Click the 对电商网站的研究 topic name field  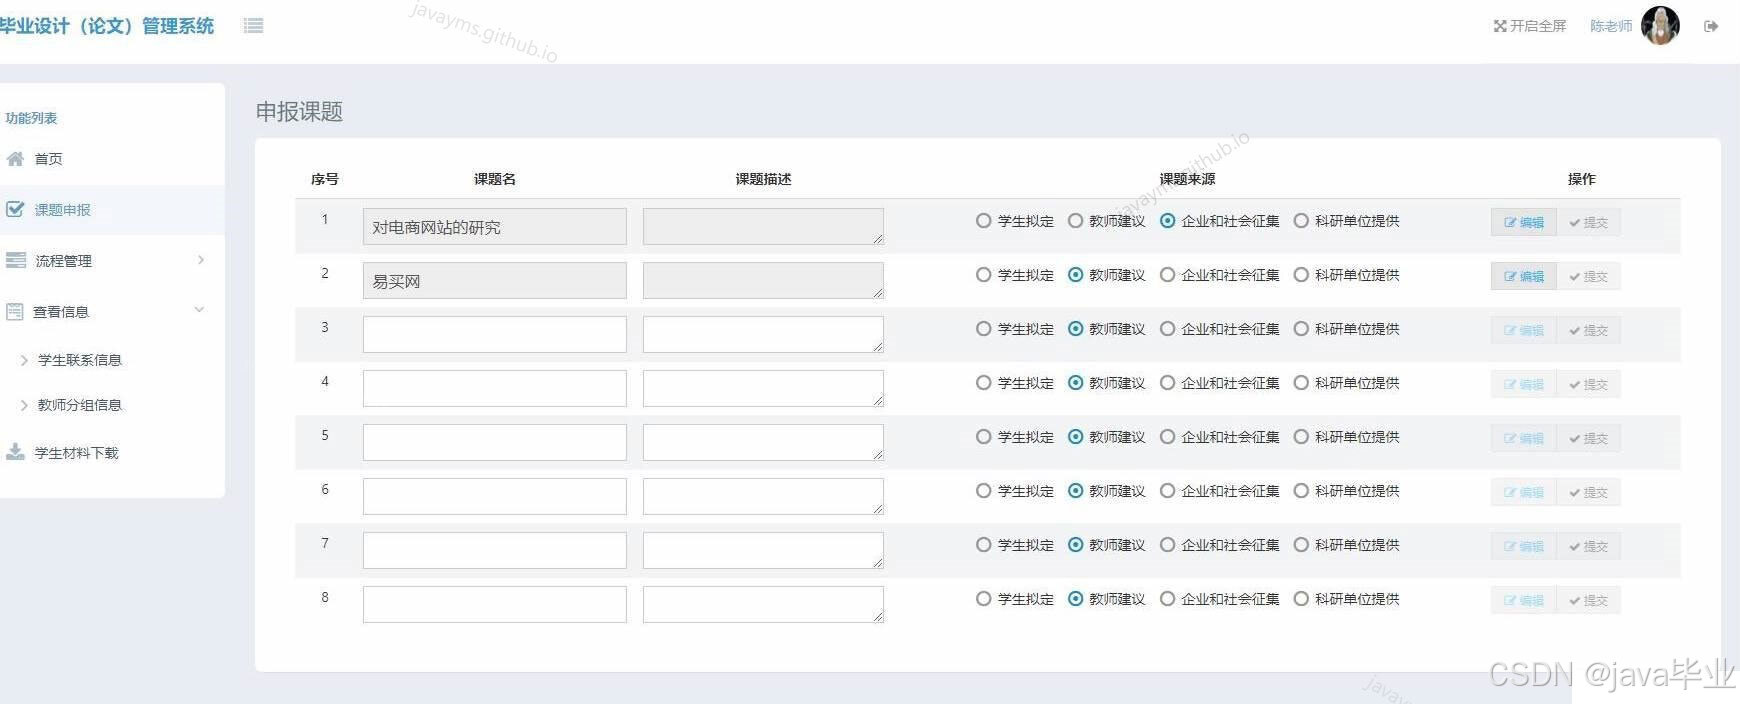click(495, 227)
